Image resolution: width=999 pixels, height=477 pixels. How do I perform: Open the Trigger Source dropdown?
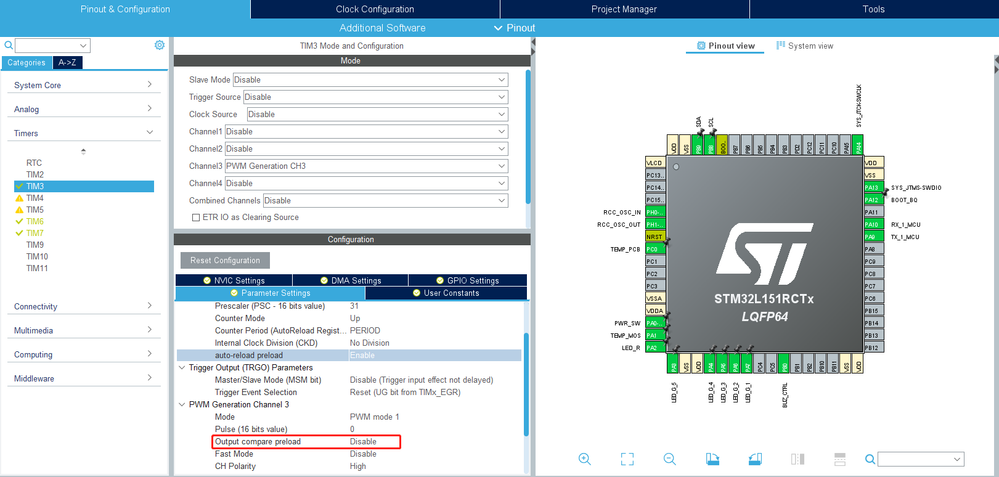click(x=376, y=97)
